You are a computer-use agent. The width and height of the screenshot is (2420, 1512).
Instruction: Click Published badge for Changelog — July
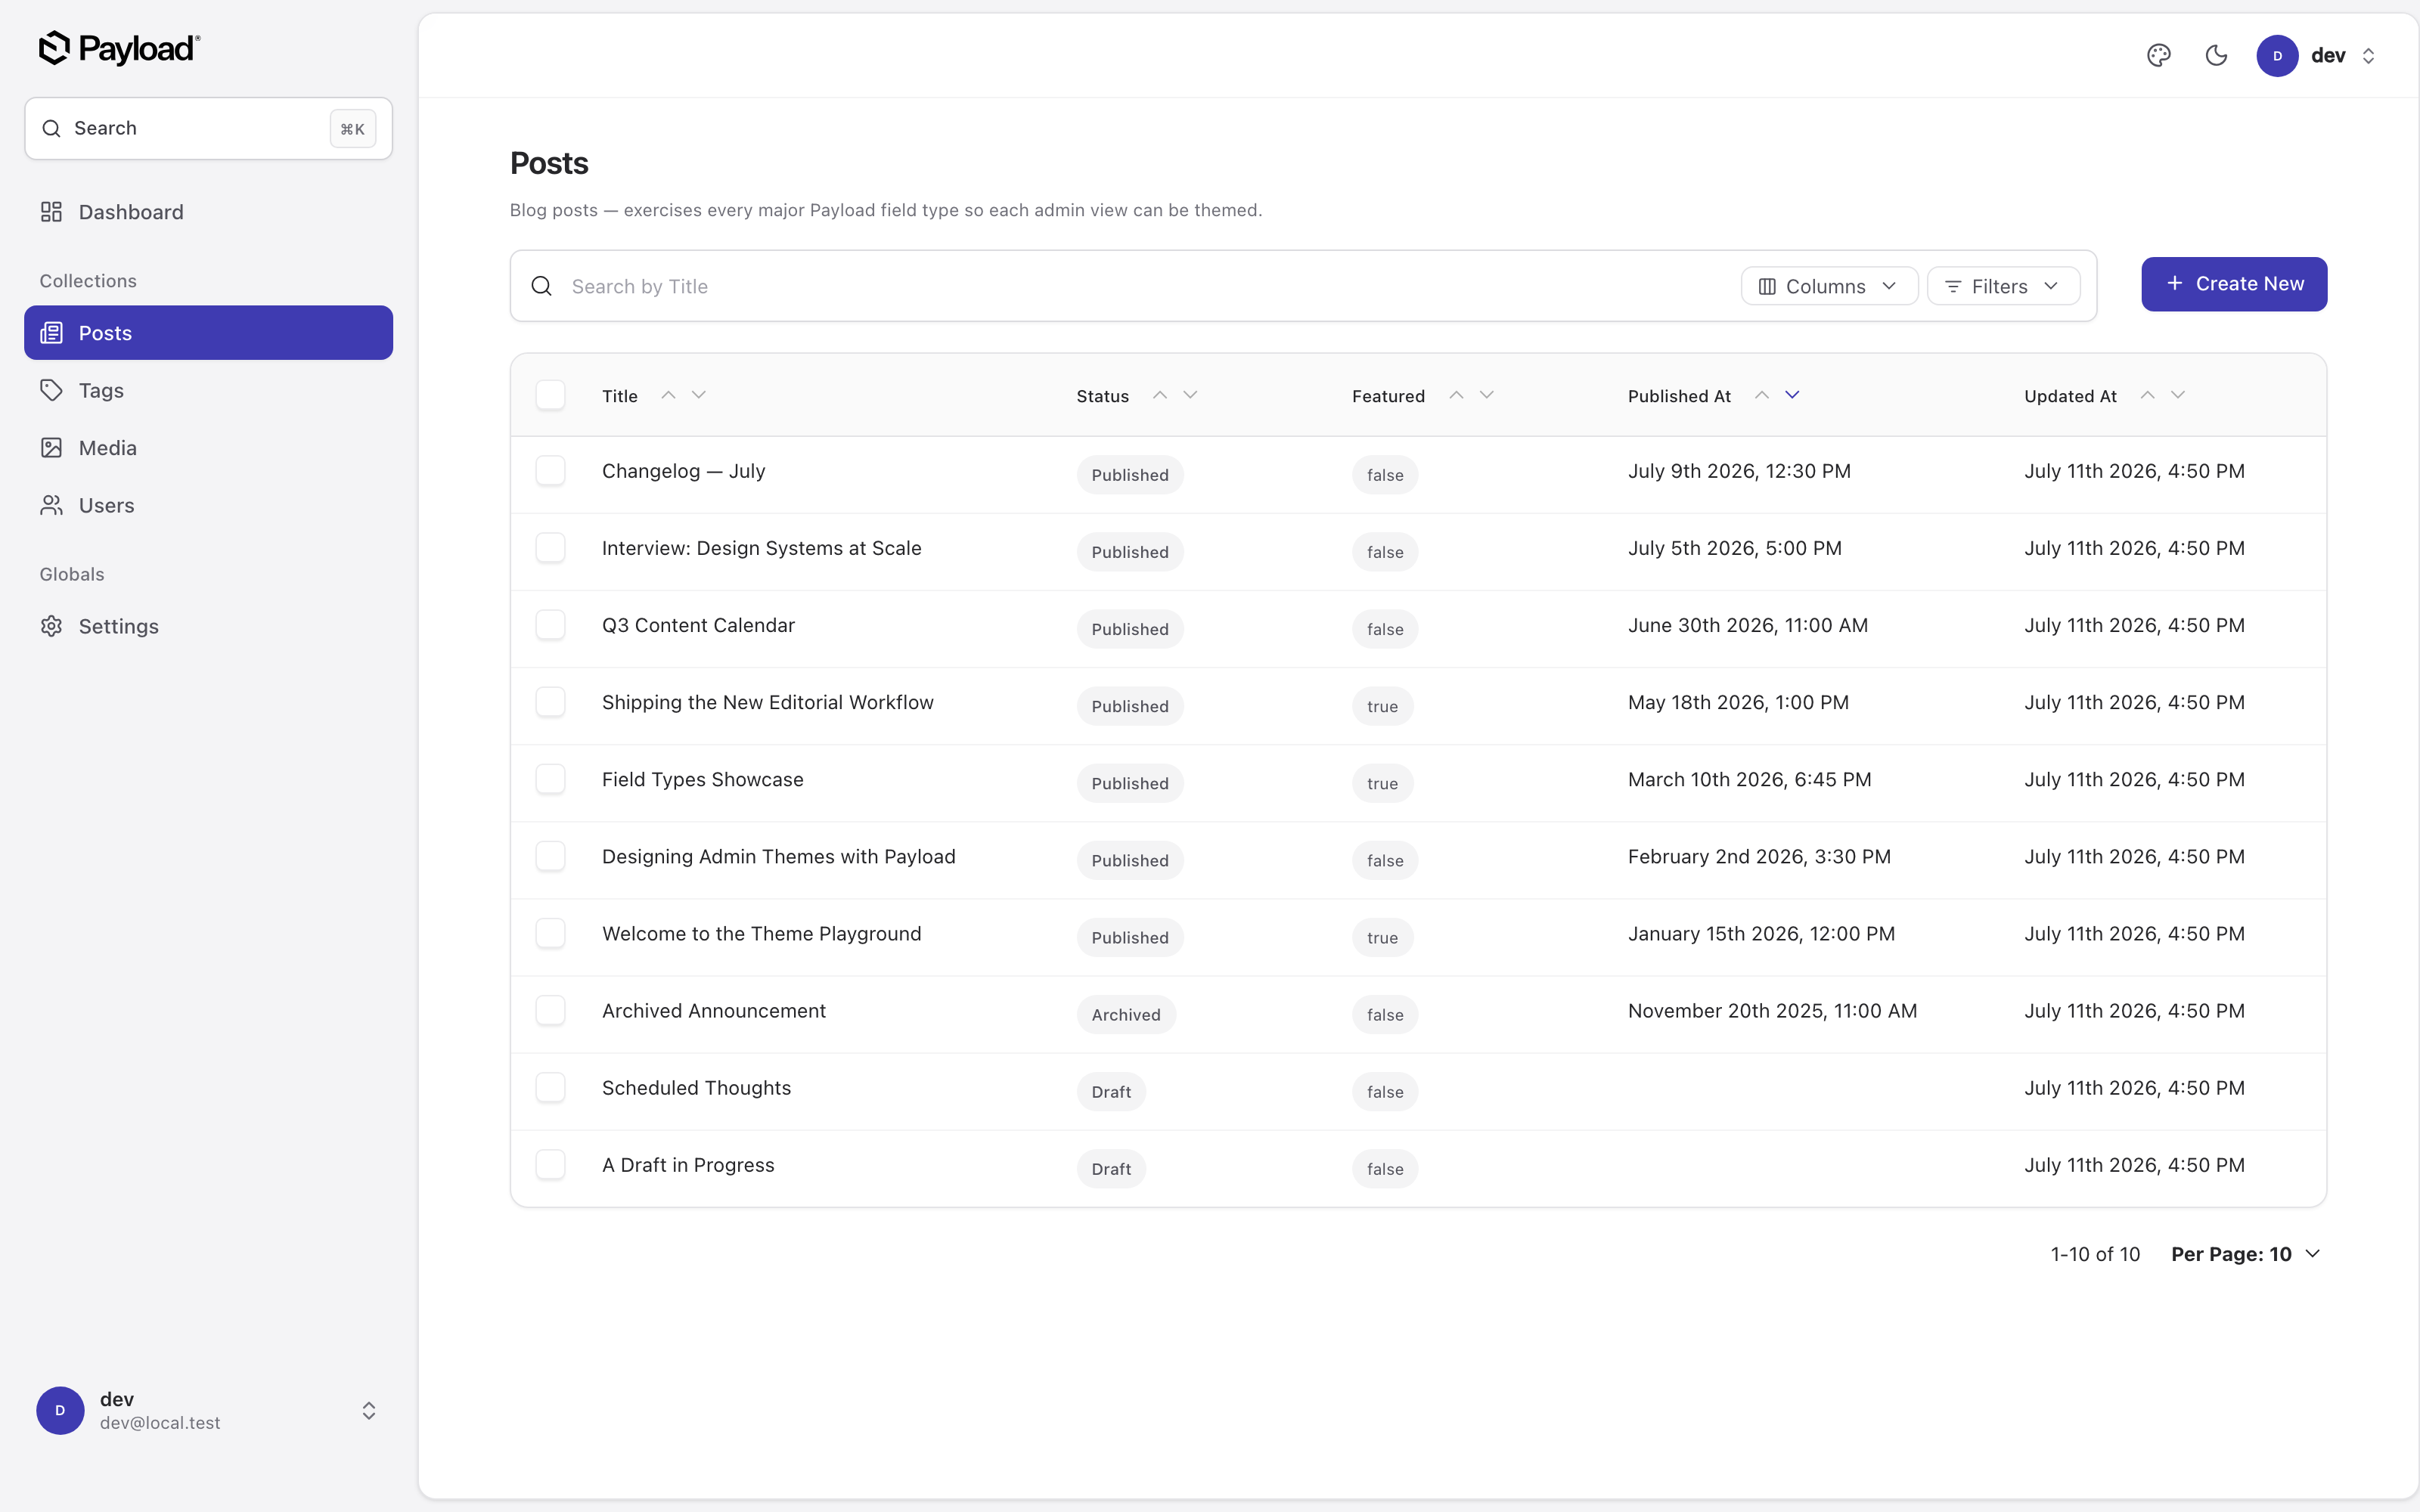[x=1130, y=475]
